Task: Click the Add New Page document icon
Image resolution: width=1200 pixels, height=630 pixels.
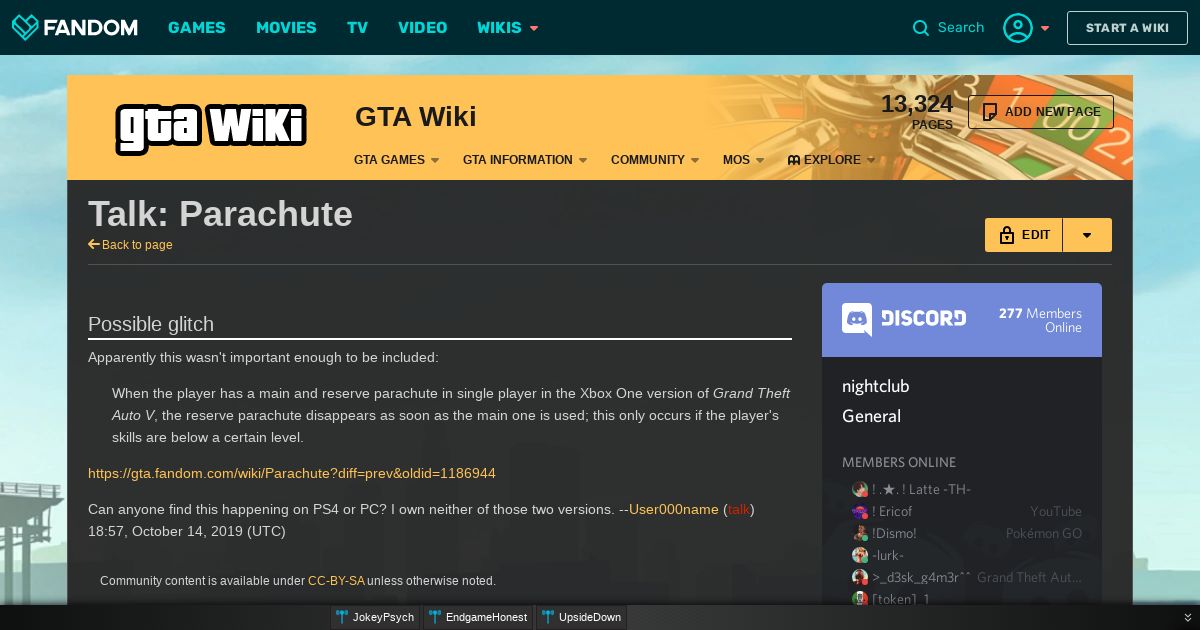Action: point(990,112)
